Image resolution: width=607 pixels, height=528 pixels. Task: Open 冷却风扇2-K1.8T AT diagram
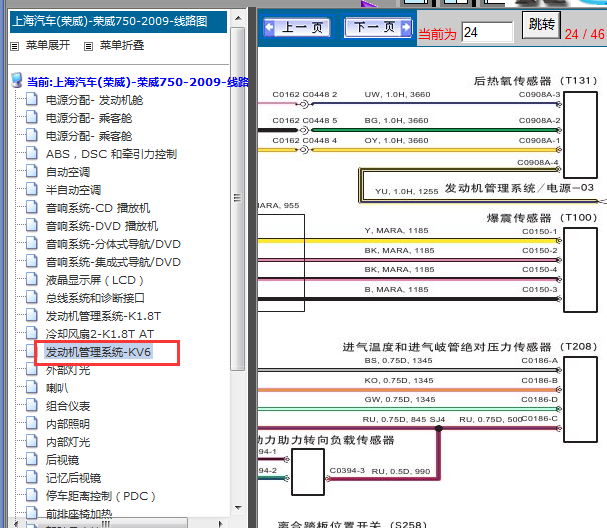pyautogui.click(x=100, y=334)
